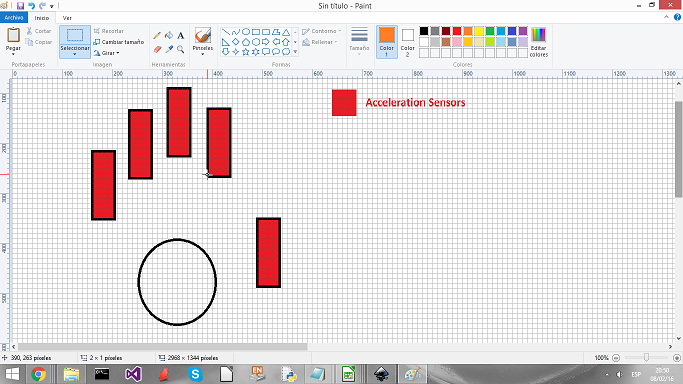Expand the full shapes gallery
The height and width of the screenshot is (384, 683).
295,52
